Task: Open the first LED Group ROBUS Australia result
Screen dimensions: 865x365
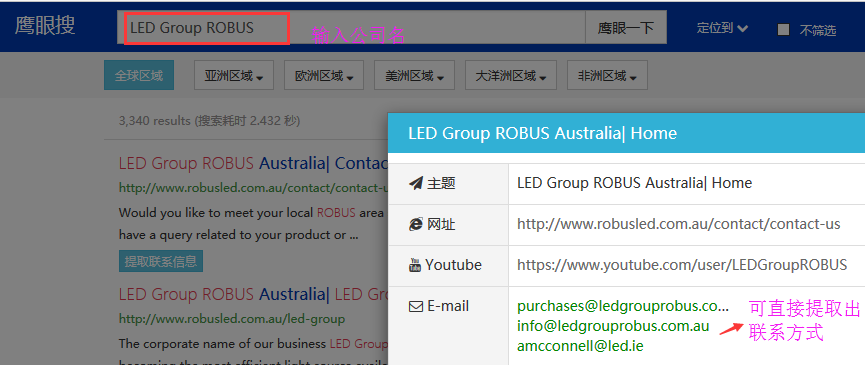Action: [253, 163]
